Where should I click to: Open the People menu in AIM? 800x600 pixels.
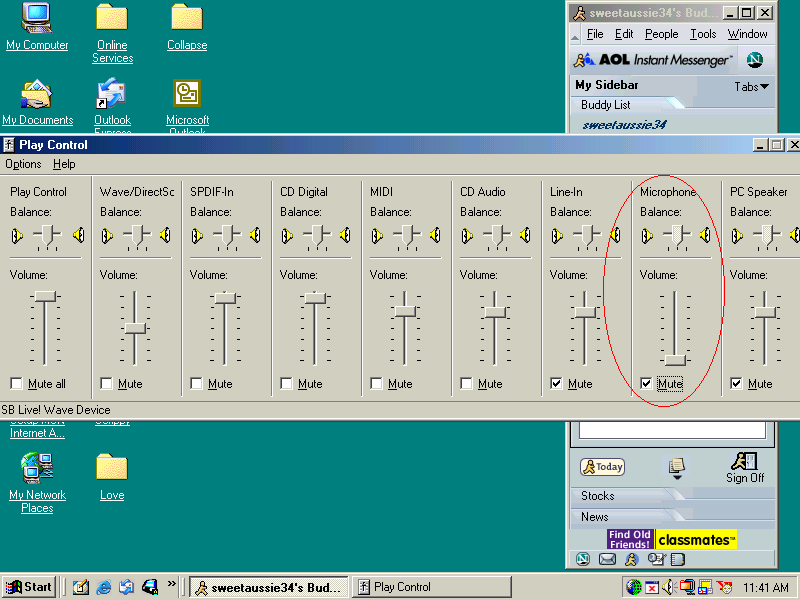[661, 34]
